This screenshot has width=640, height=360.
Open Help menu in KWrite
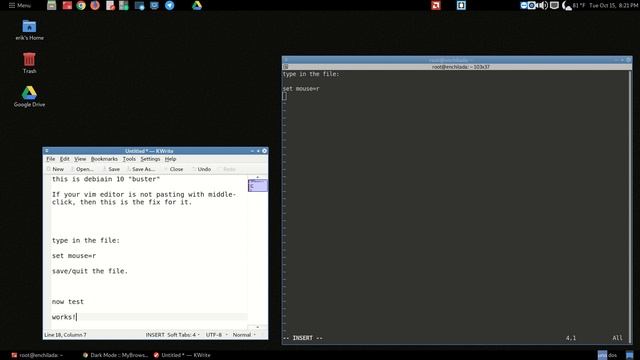tap(170, 159)
